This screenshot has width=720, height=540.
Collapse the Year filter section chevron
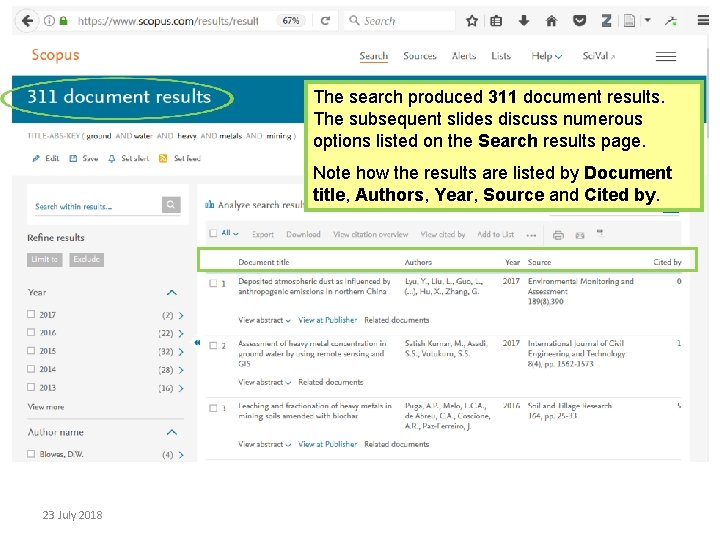point(172,292)
